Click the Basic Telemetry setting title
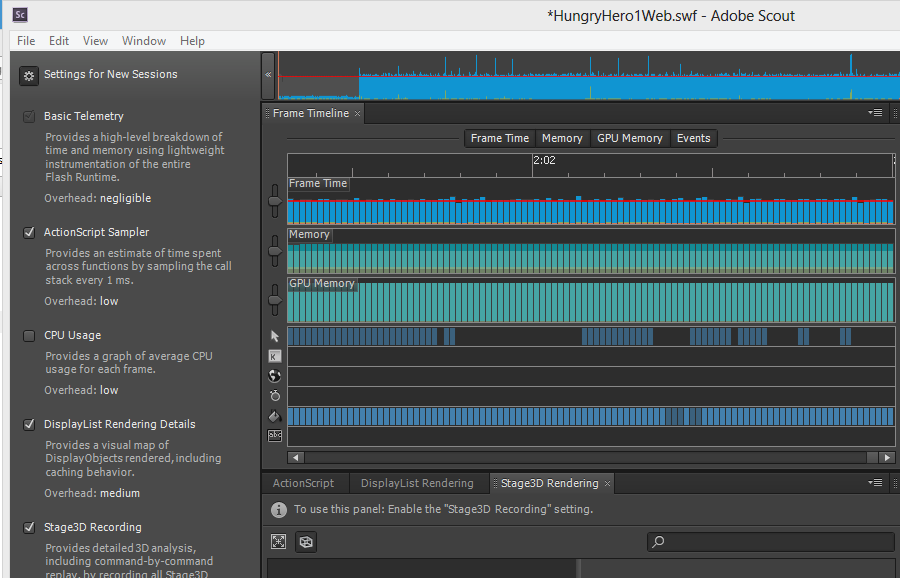 pos(84,117)
